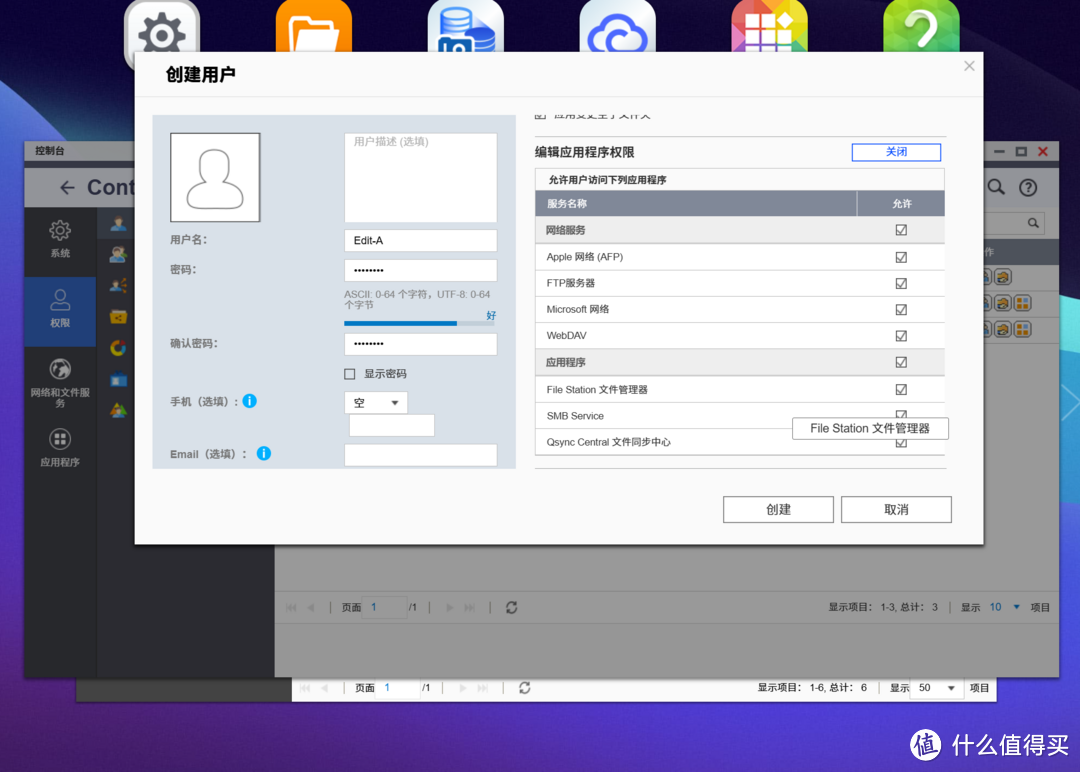Select 系统 in the Control Panel sidebar

tap(60, 239)
